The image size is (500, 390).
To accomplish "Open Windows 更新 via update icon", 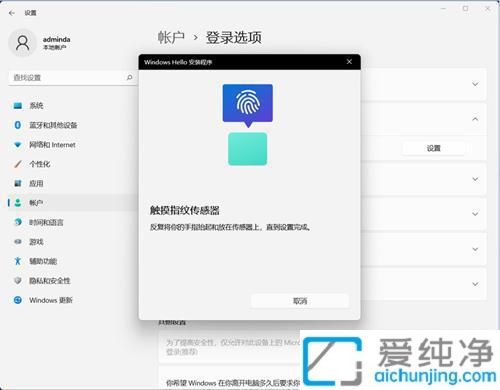I will [x=18, y=300].
